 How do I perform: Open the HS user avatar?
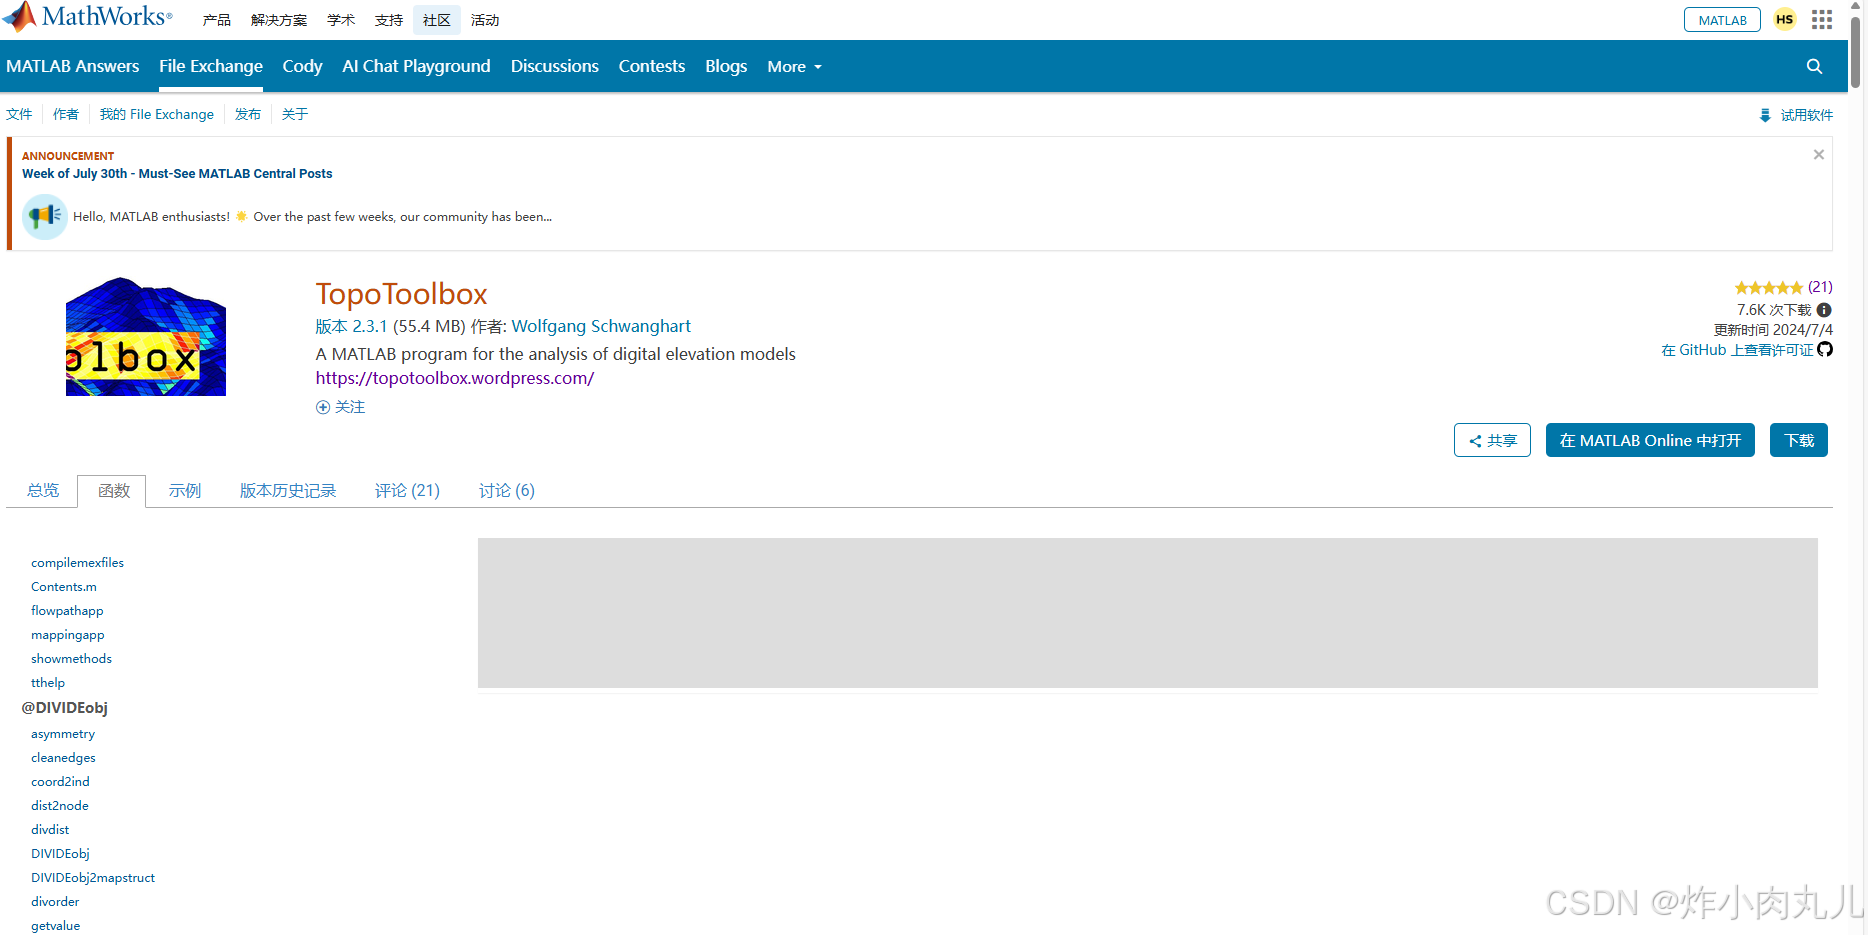coord(1784,20)
